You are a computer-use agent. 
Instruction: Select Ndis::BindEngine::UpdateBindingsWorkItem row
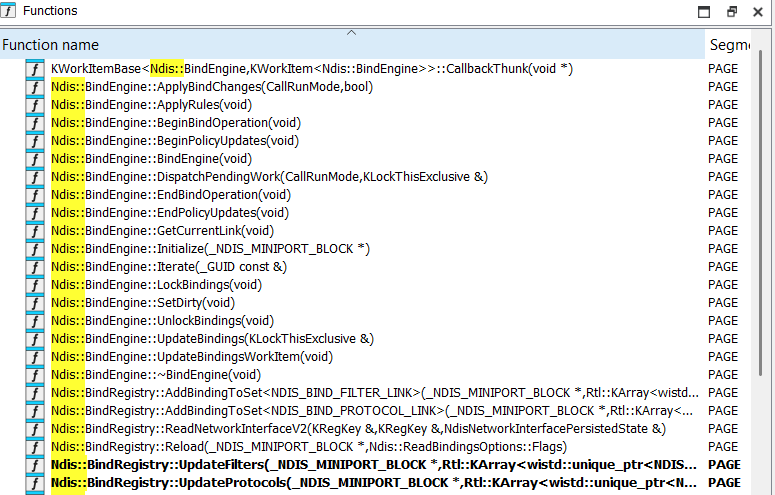coord(192,357)
